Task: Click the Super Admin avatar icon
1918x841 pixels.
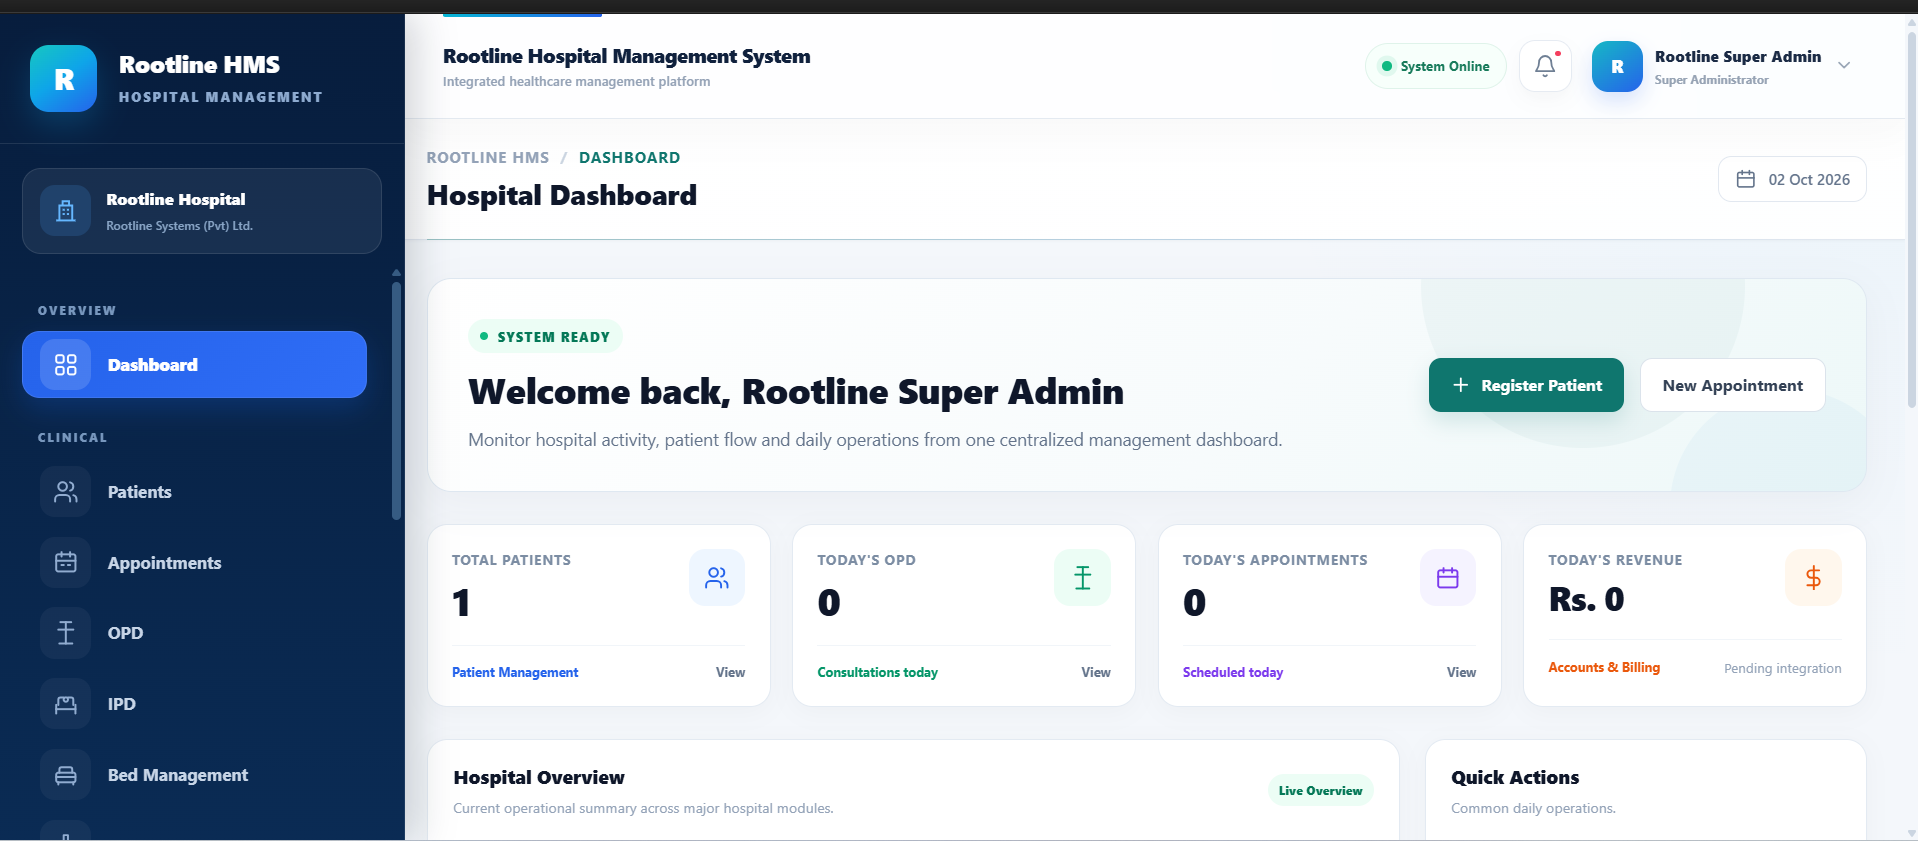Action: [x=1617, y=66]
